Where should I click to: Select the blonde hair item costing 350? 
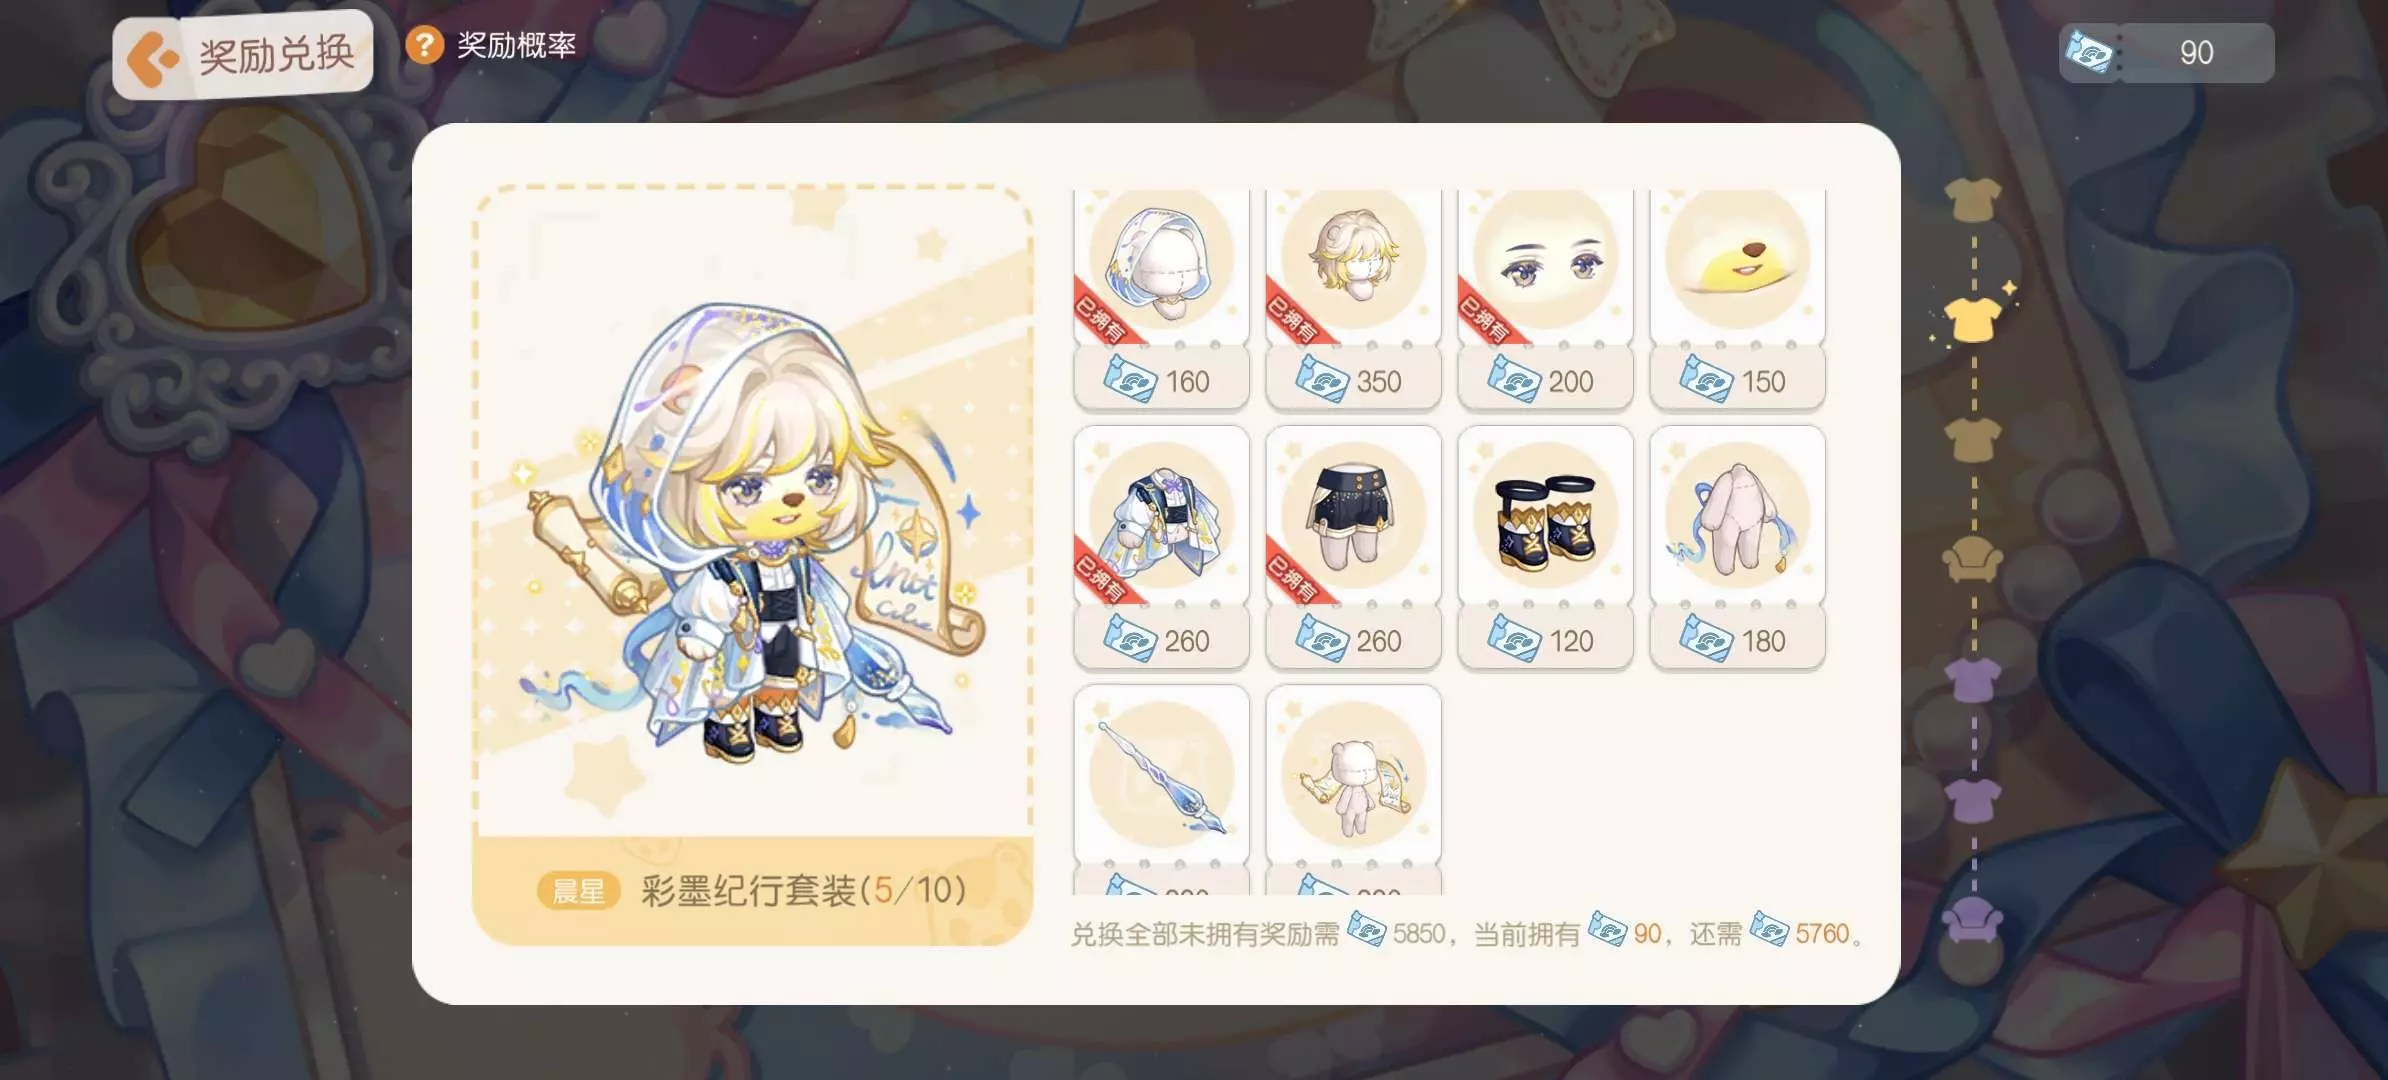[x=1353, y=299]
